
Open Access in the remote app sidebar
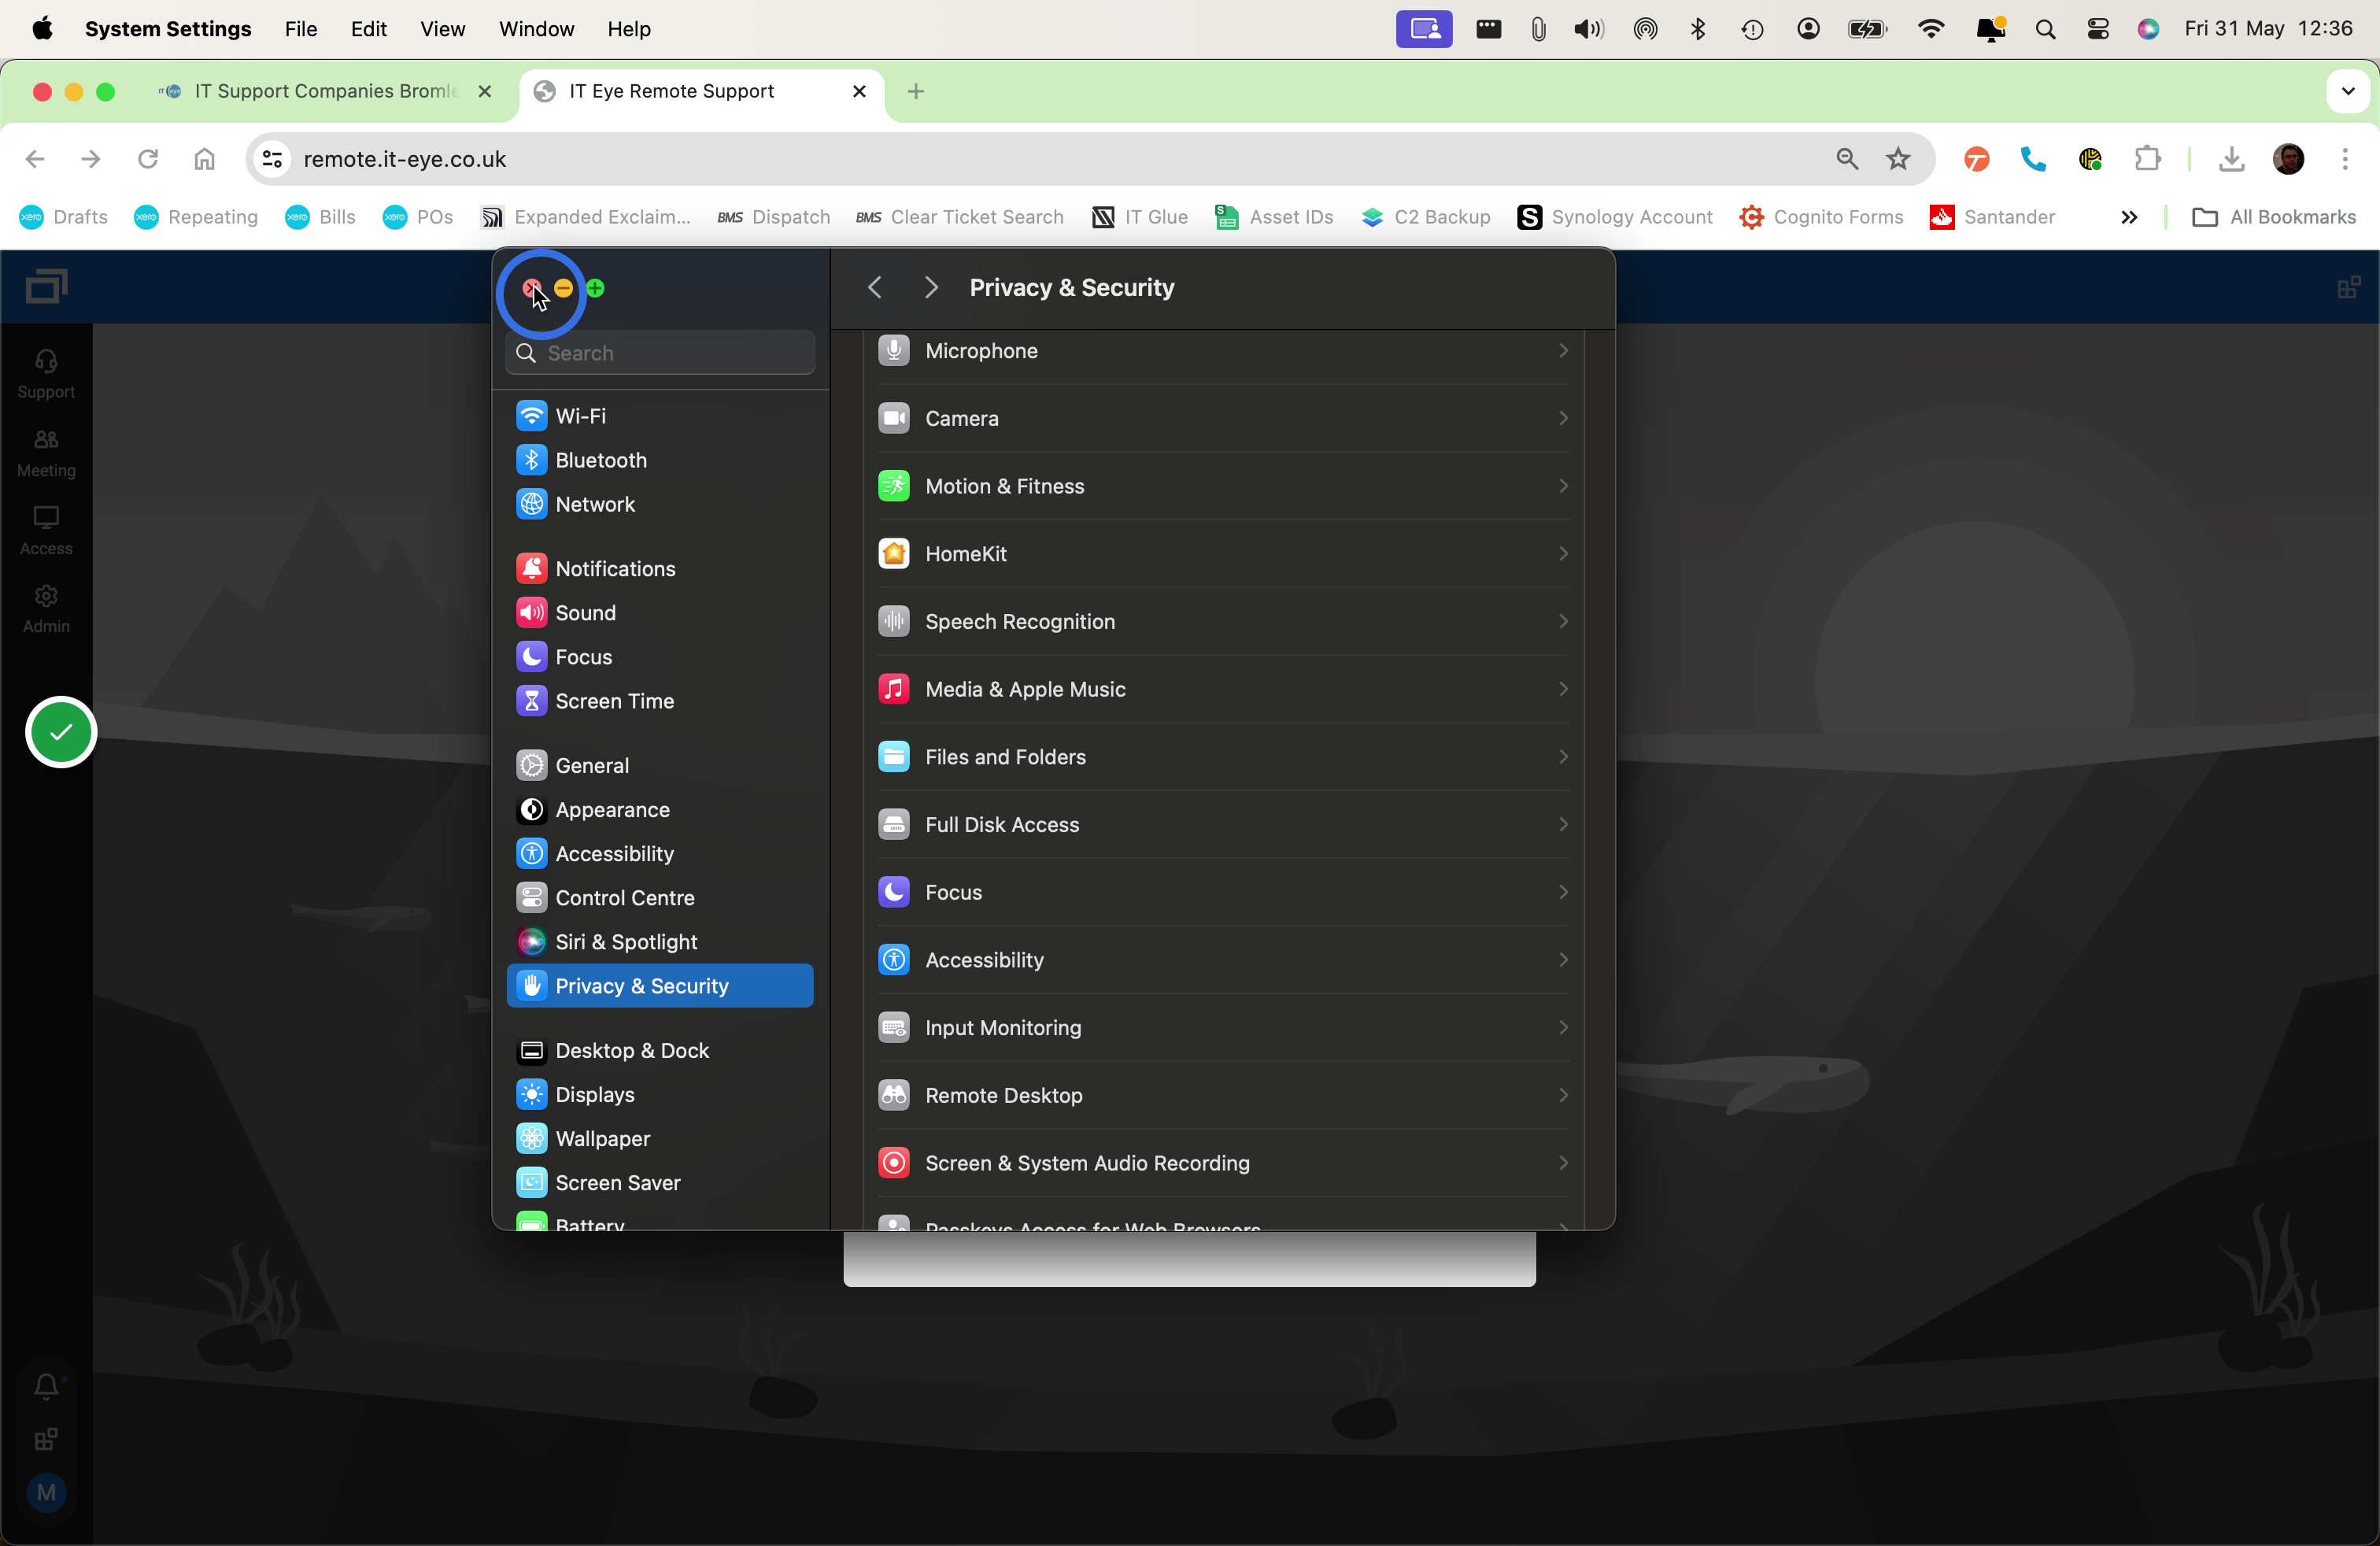(x=46, y=530)
